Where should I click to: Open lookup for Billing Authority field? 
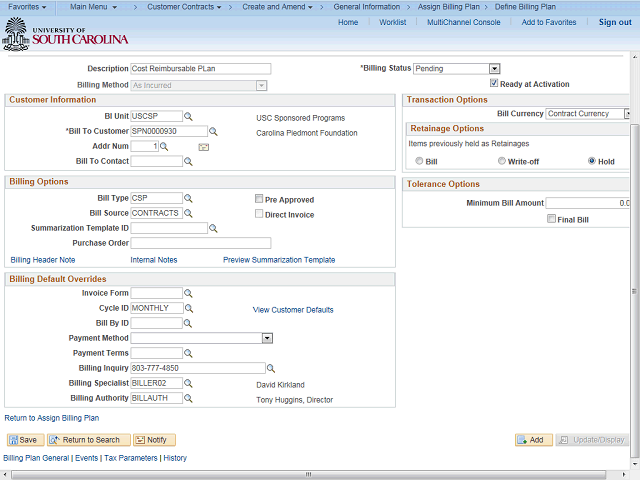pyautogui.click(x=188, y=398)
